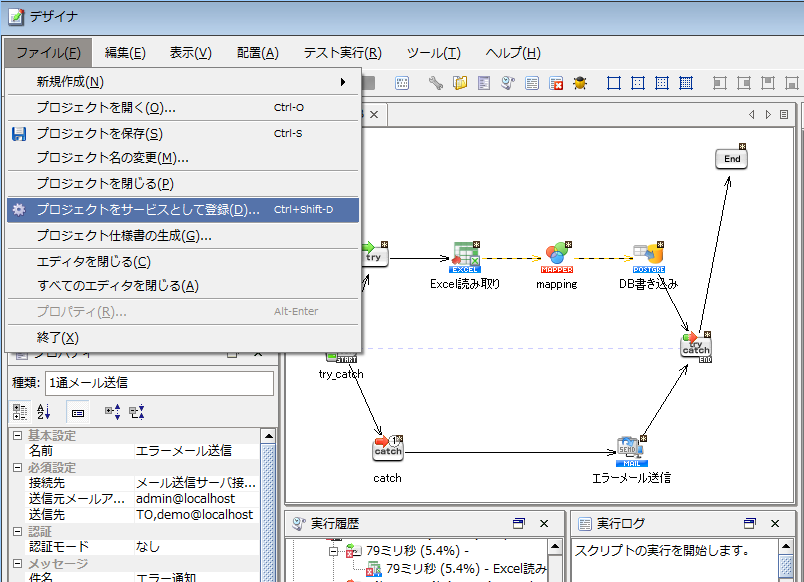The height and width of the screenshot is (582, 804).
Task: Click the 種類 text field
Action: (159, 383)
